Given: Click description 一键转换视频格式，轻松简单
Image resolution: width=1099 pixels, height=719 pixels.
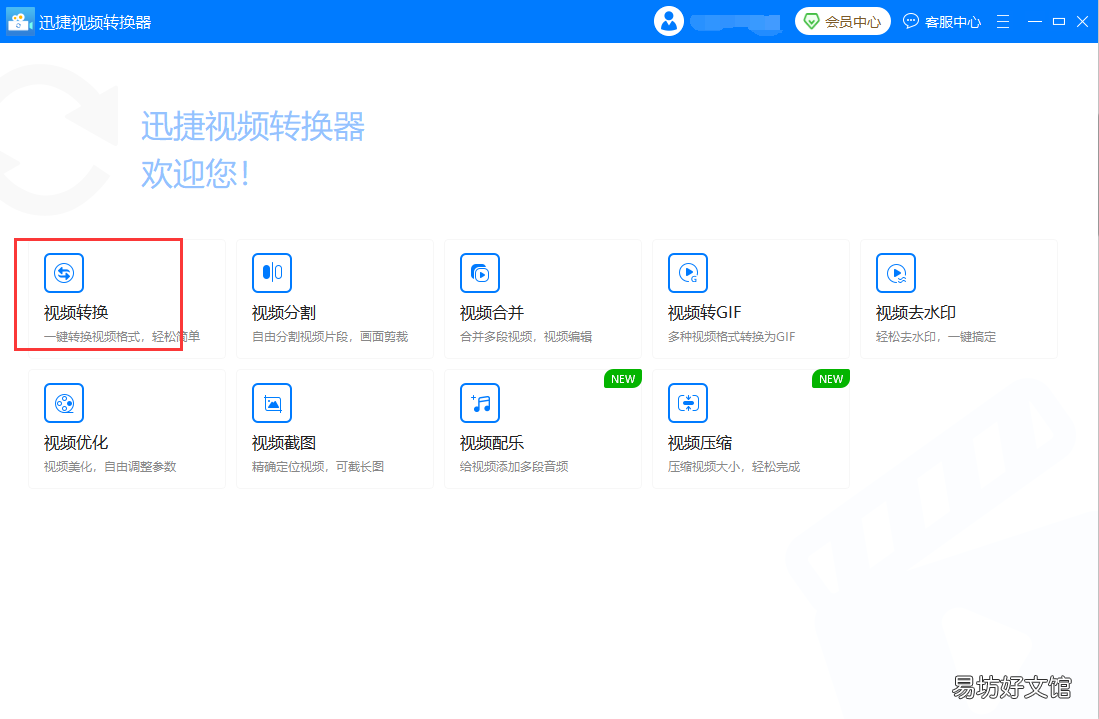Looking at the screenshot, I should [122, 337].
